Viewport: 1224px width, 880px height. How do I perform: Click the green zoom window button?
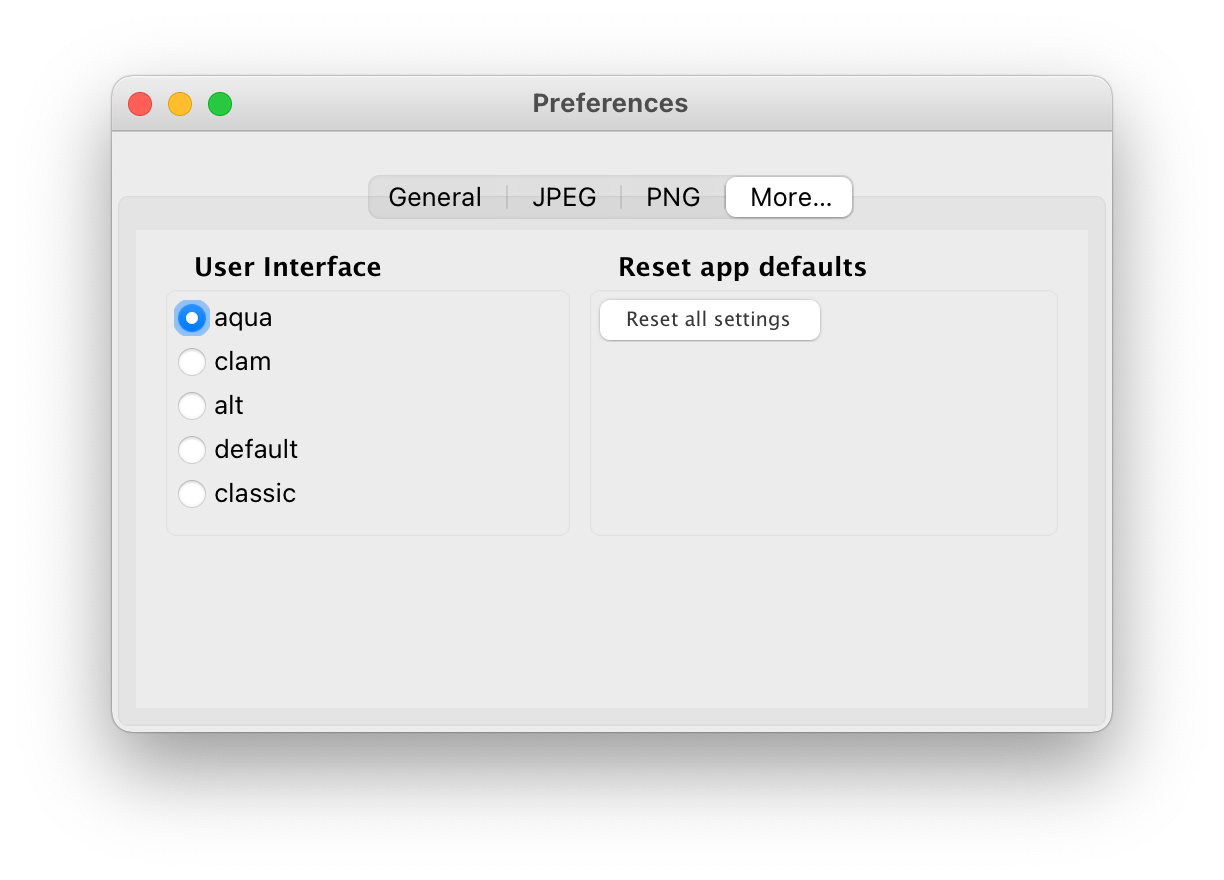click(220, 104)
